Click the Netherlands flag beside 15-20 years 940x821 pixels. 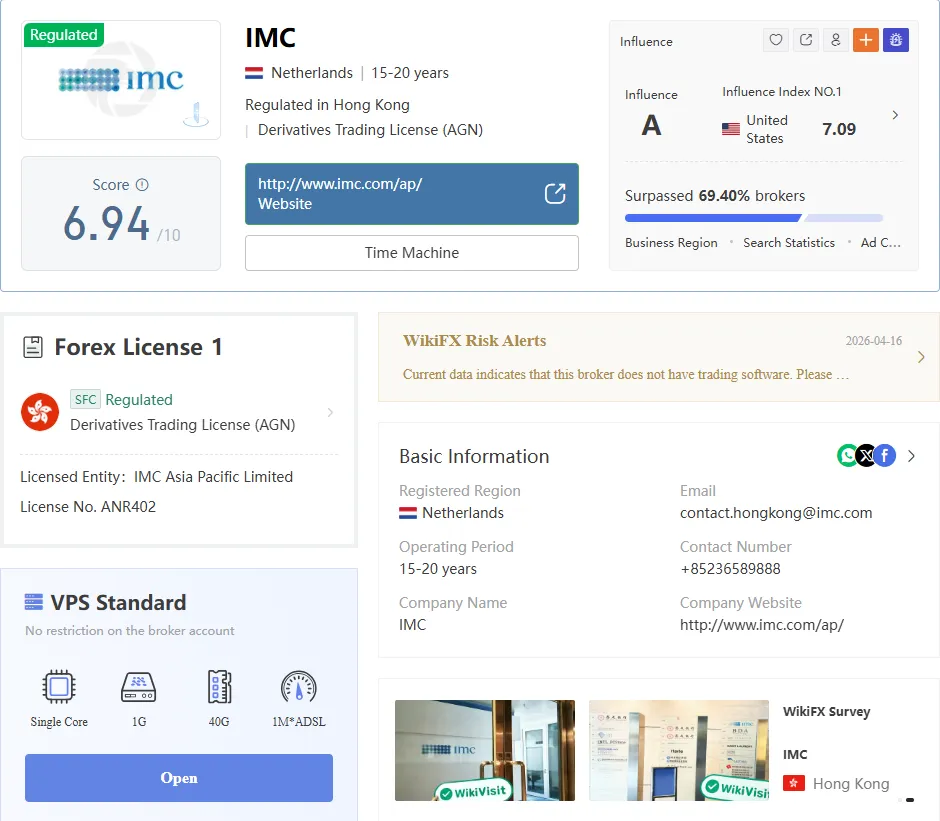254,73
